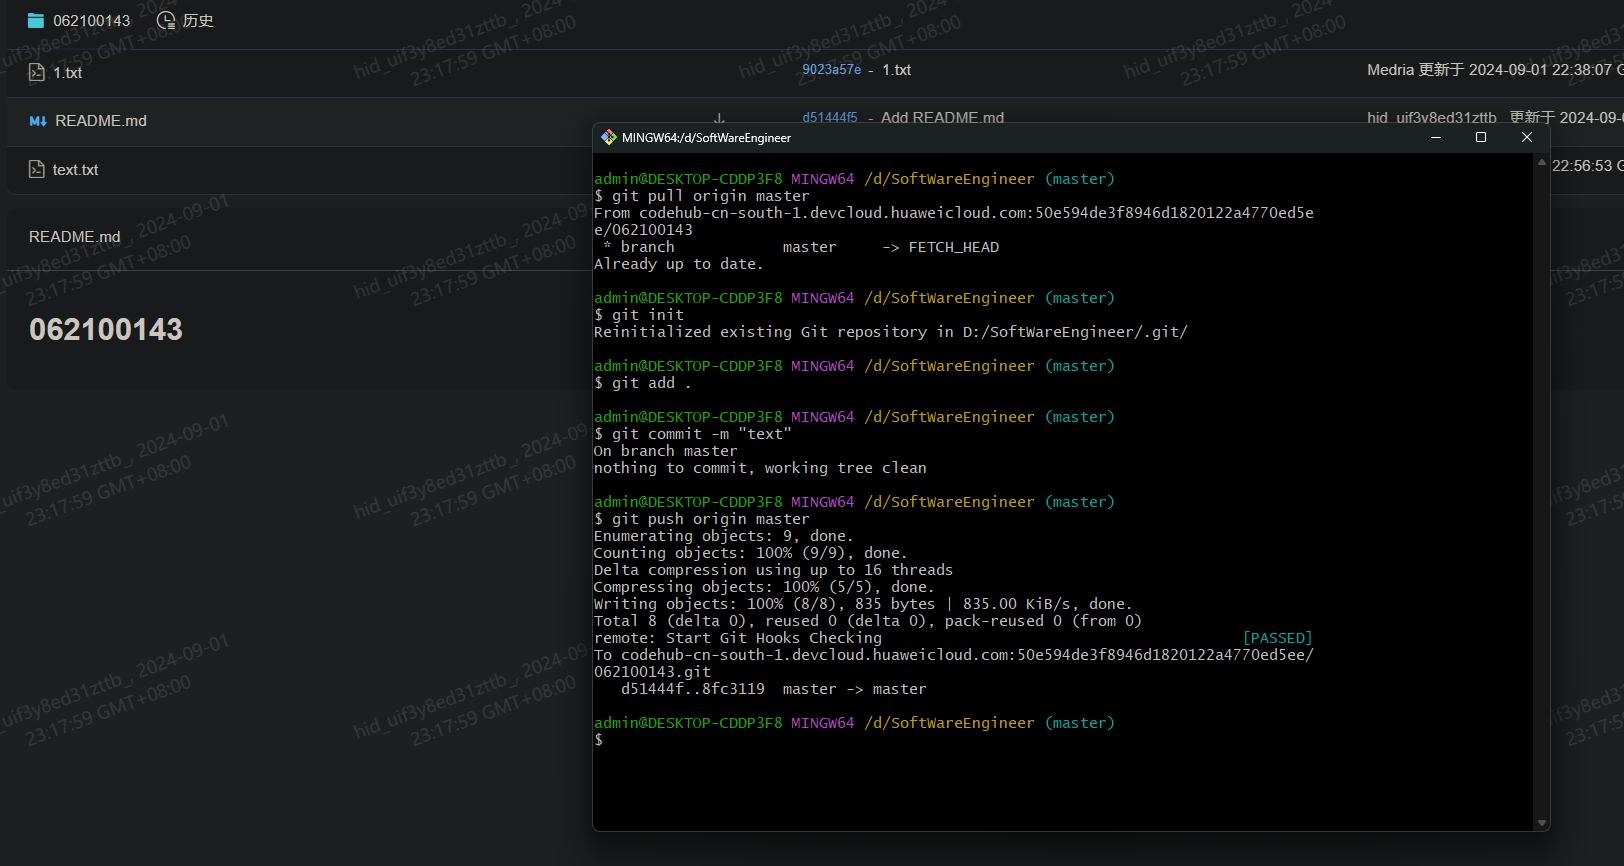Image resolution: width=1624 pixels, height=866 pixels.
Task: Open commit 9023a57e
Action: (x=831, y=70)
